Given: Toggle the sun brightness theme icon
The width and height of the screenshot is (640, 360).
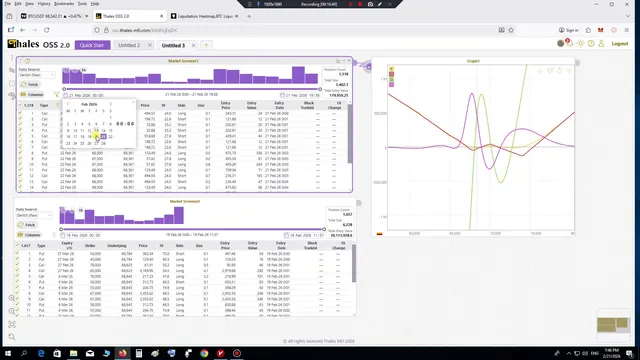Looking at the screenshot, I should pyautogui.click(x=580, y=44).
